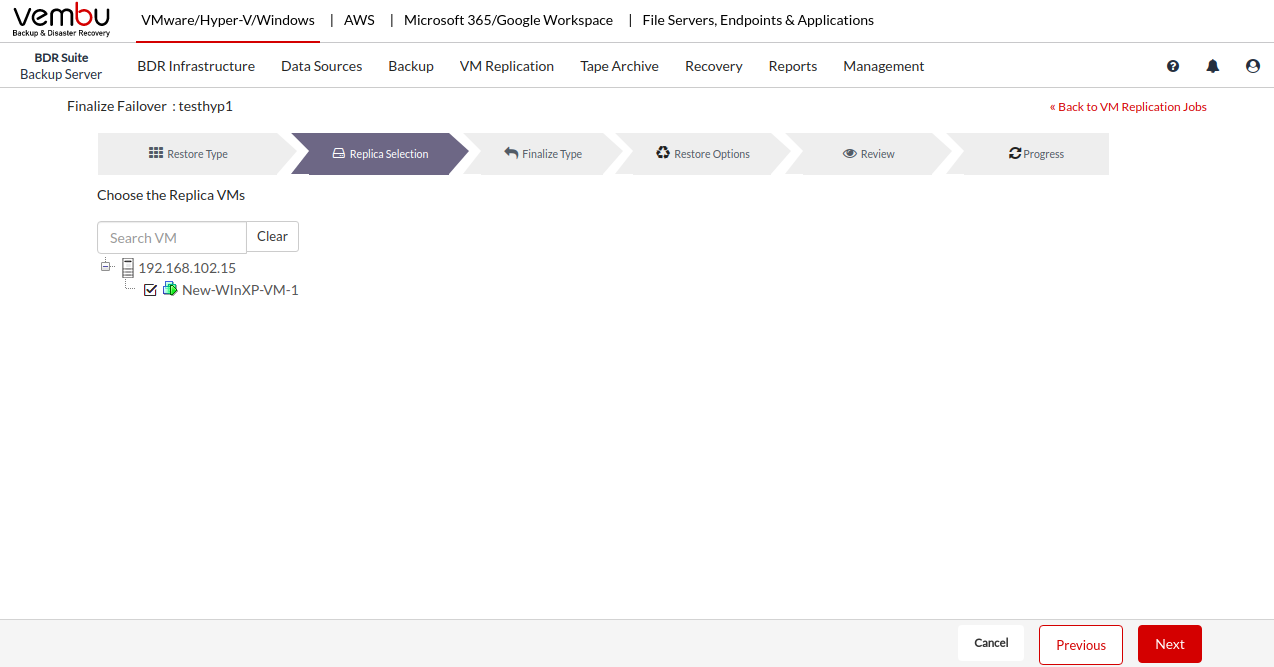Uncheck the New-WInXP-VM-1 checkbox
1274x667 pixels.
(x=151, y=290)
